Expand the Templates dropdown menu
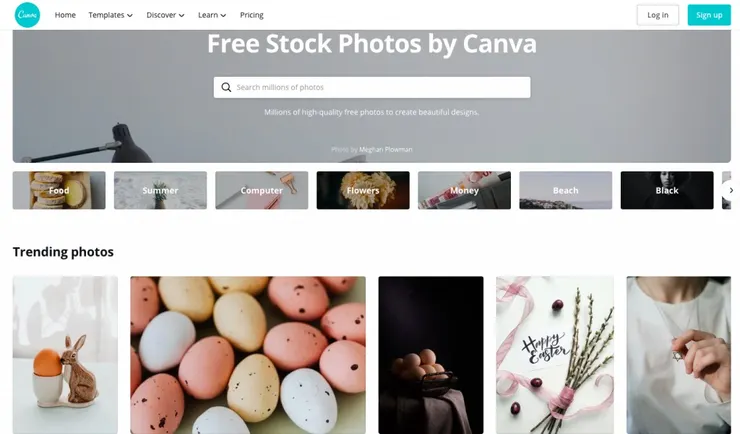The height and width of the screenshot is (434, 740). (110, 15)
